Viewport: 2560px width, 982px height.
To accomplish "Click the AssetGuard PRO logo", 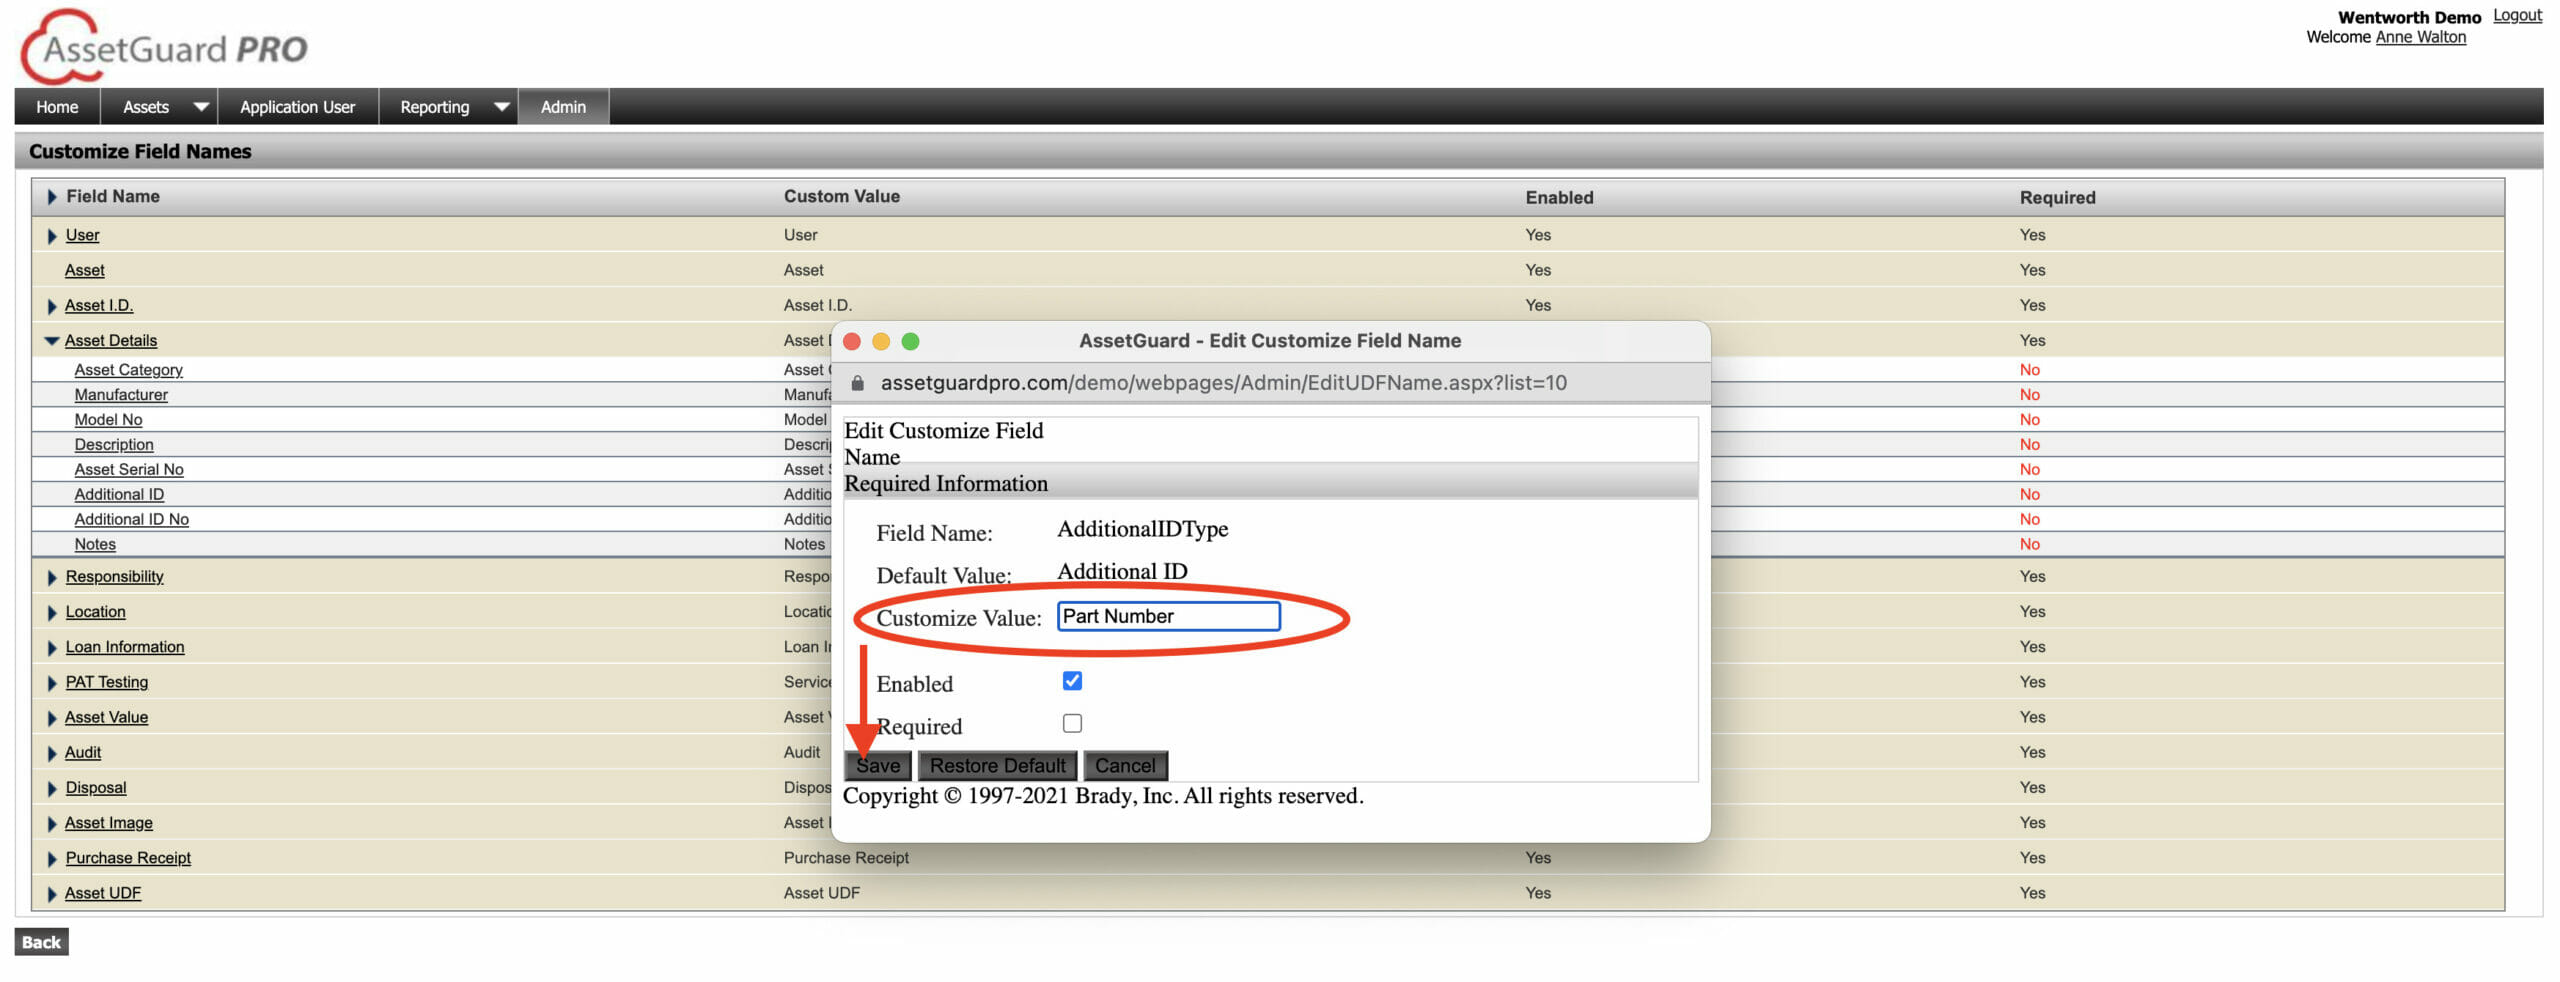I will 164,47.
